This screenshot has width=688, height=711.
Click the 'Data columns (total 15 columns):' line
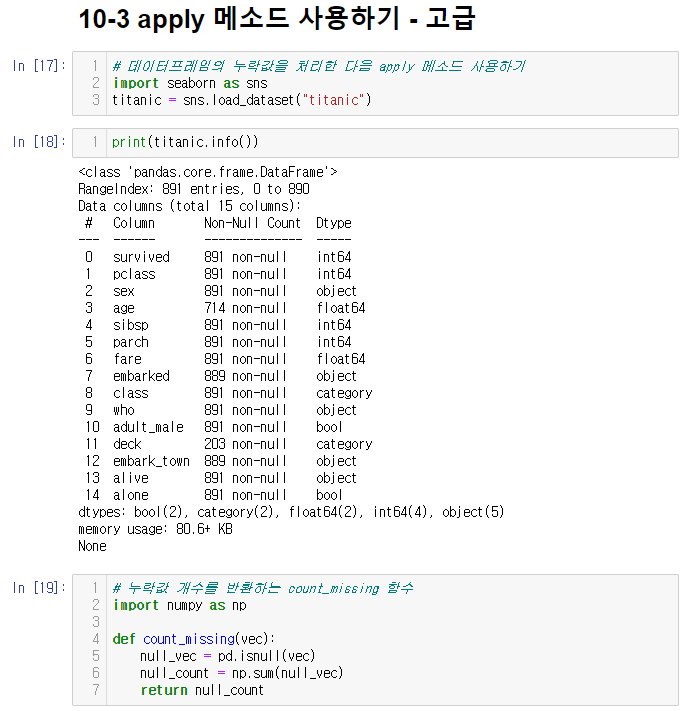[x=190, y=206]
